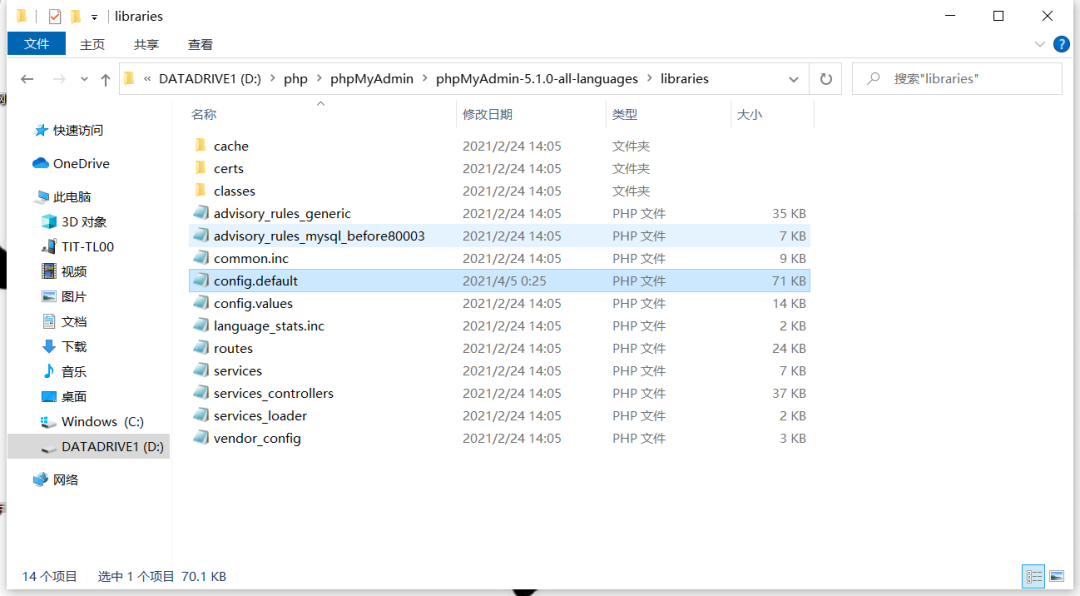Open the recent locations dropdown arrow

coord(84,79)
